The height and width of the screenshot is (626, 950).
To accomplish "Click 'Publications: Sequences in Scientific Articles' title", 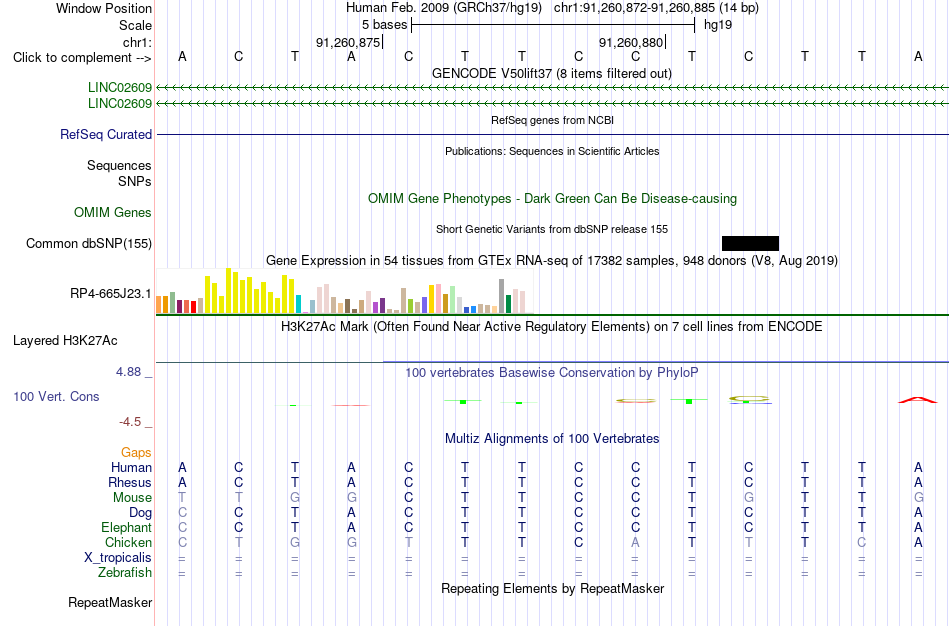I will [x=552, y=151].
